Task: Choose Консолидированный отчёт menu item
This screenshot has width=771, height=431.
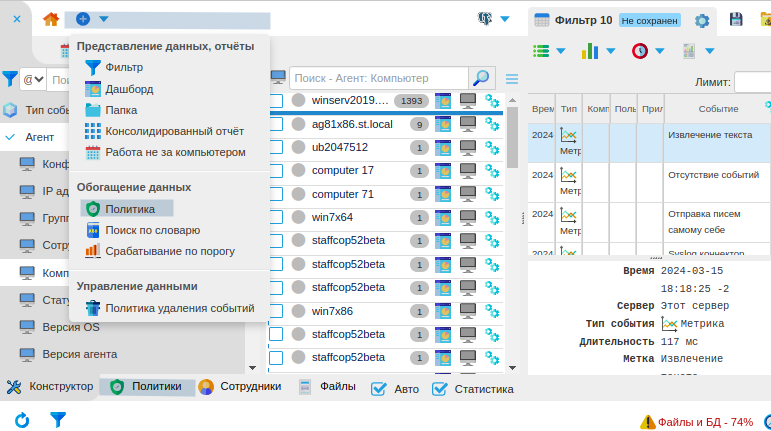Action: (x=174, y=131)
